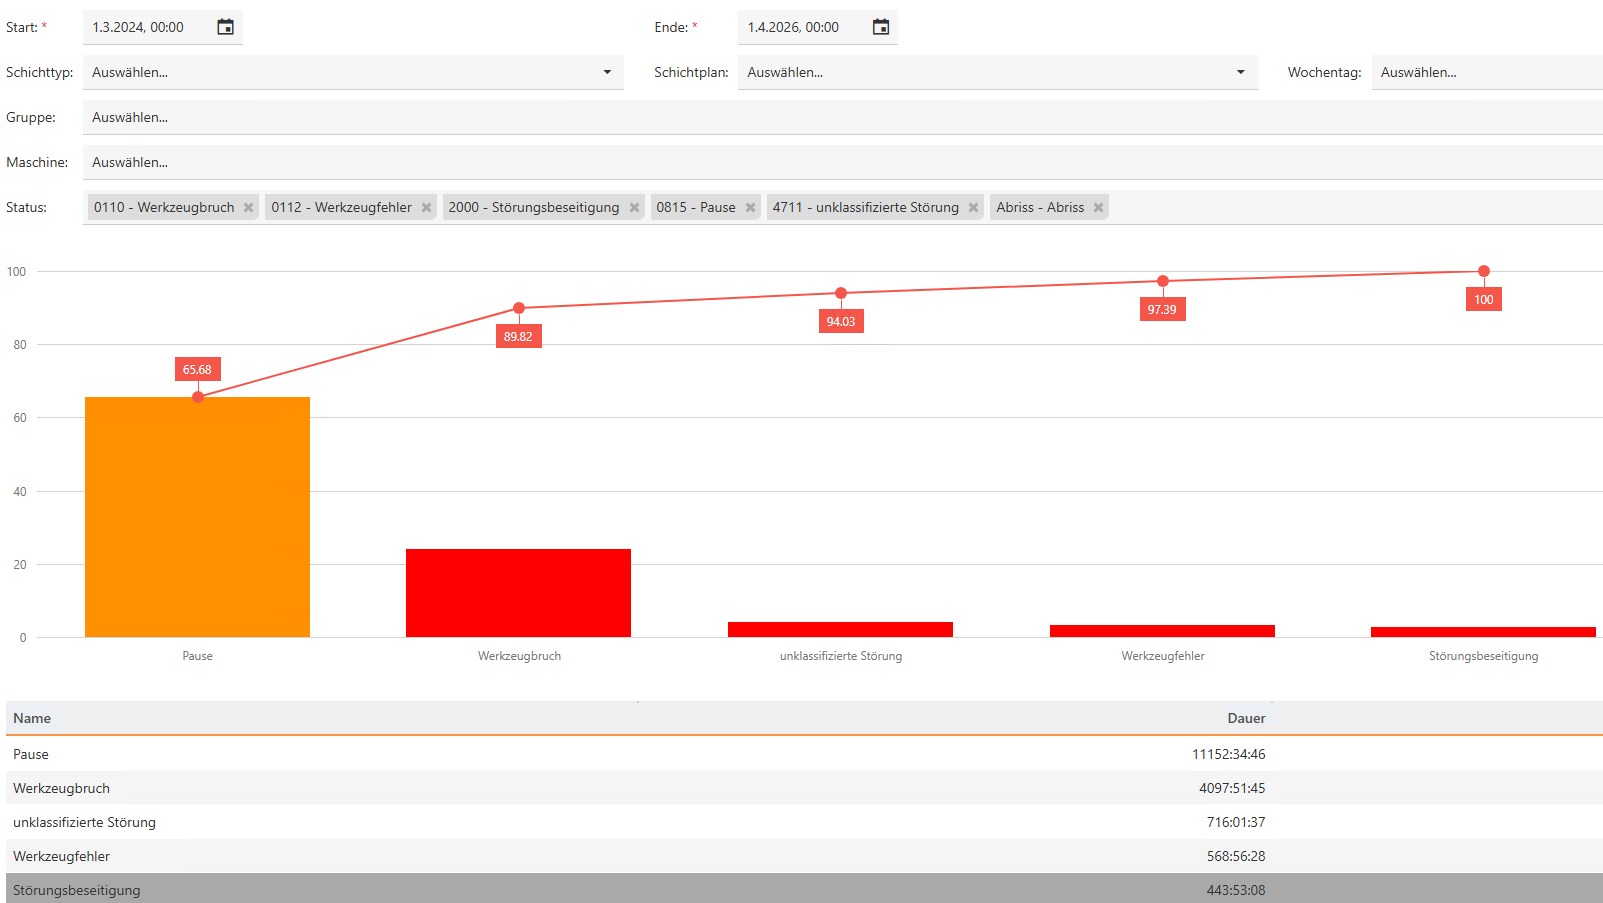Select the 89.82 cumulative line data point

click(519, 308)
